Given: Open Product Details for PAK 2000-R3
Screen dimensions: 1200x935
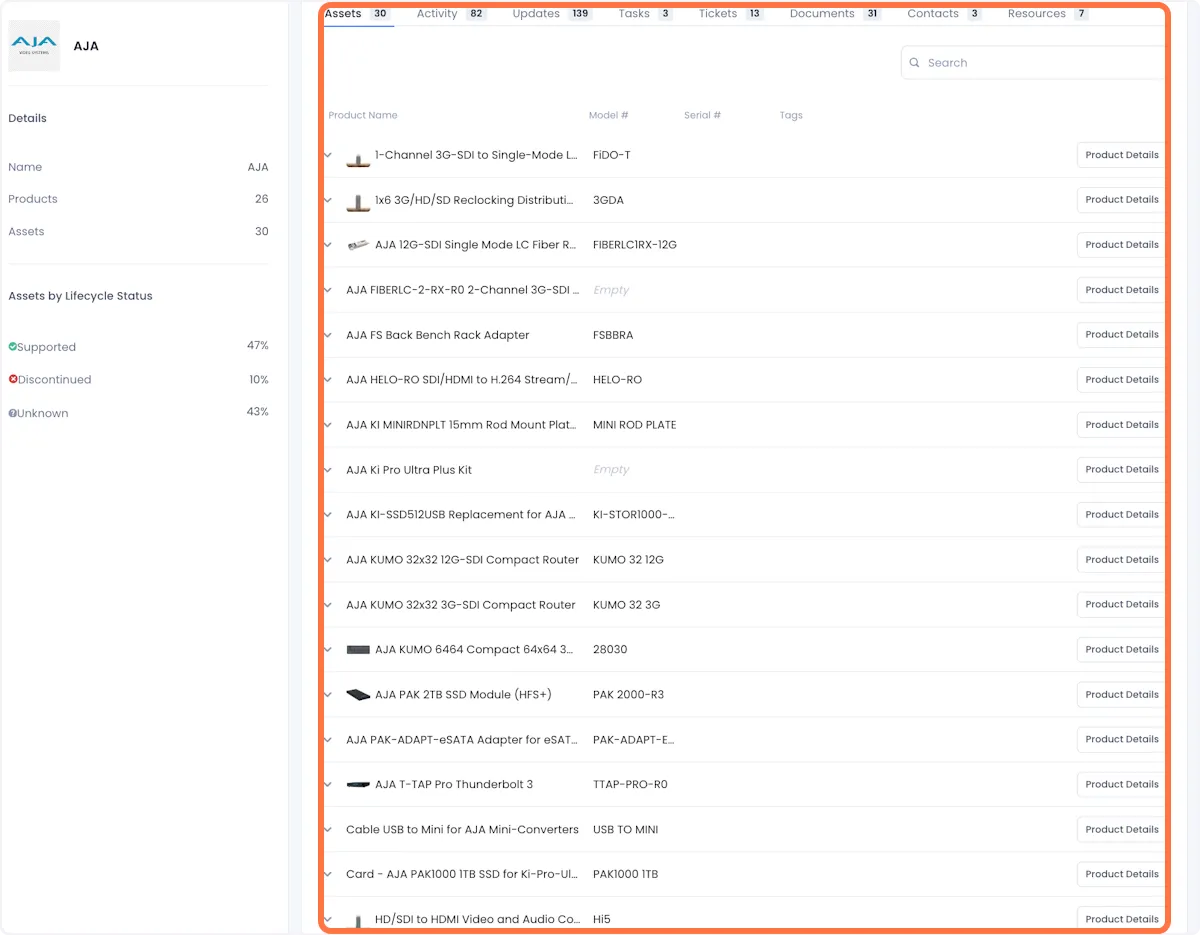Looking at the screenshot, I should [1122, 694].
